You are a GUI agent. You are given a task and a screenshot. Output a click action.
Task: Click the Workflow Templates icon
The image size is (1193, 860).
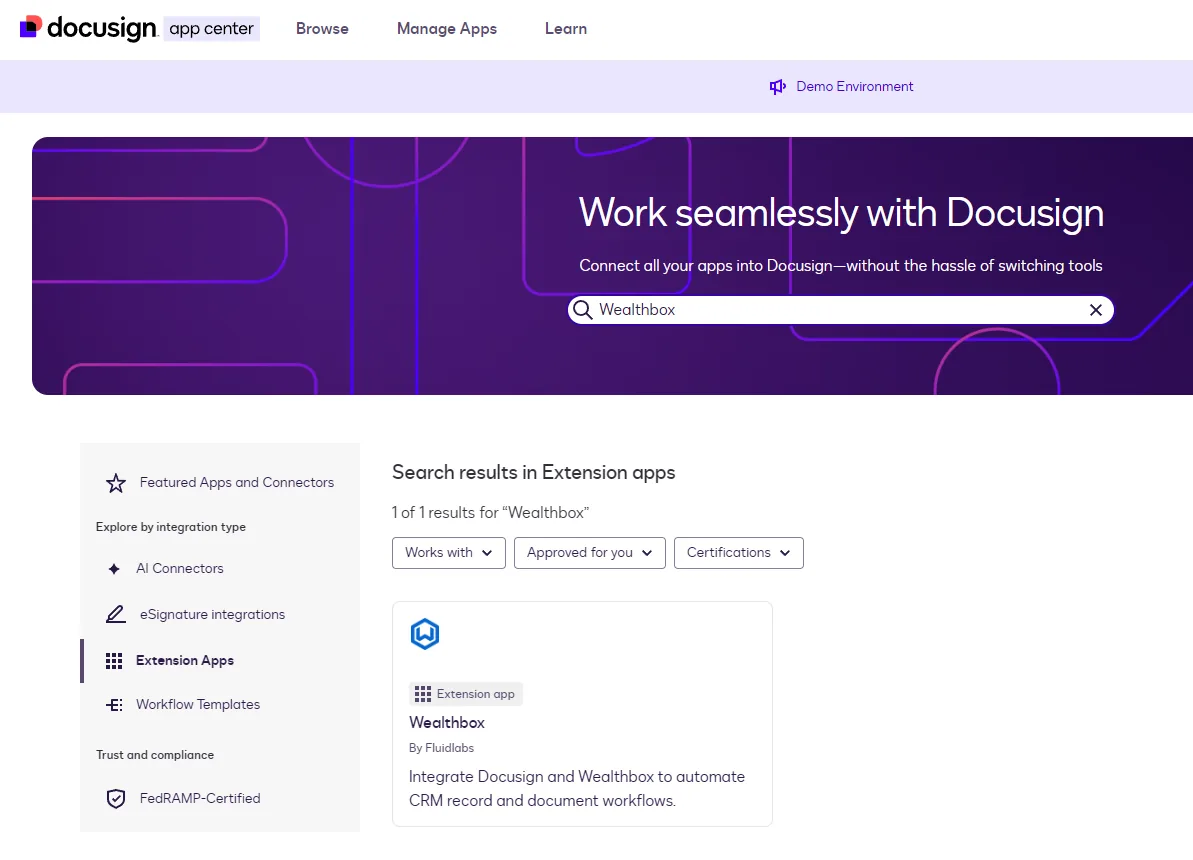114,705
